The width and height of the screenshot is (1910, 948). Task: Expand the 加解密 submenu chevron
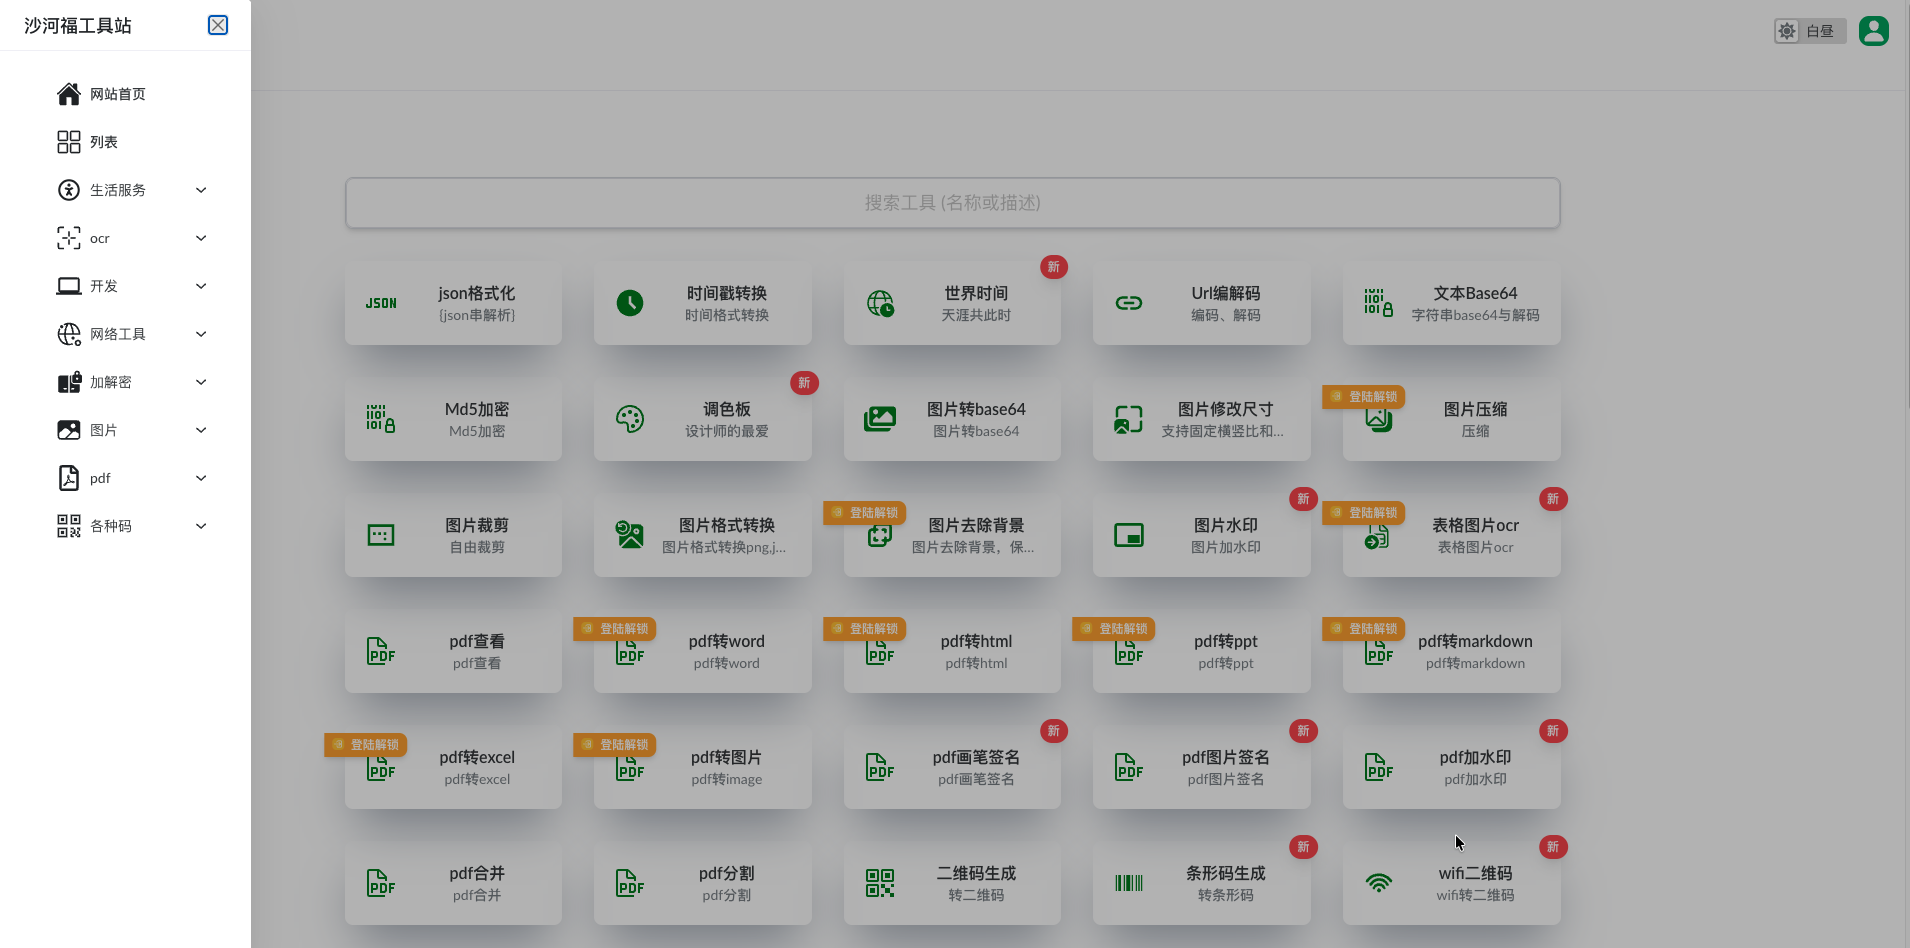pos(201,382)
